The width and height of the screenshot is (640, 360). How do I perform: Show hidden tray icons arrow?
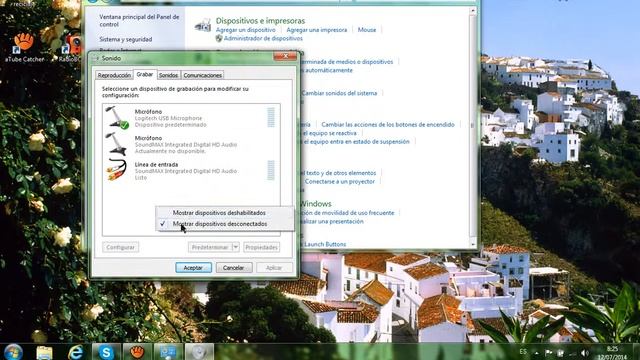[536, 353]
